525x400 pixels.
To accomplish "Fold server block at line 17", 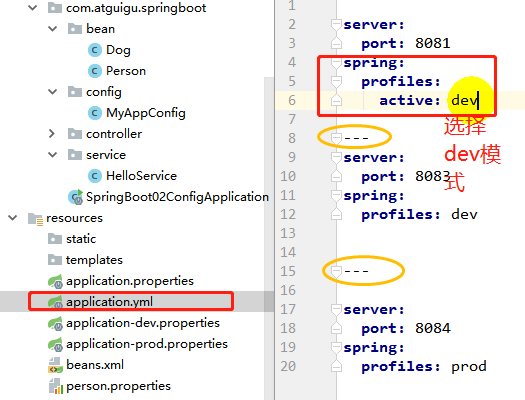I will click(x=336, y=310).
